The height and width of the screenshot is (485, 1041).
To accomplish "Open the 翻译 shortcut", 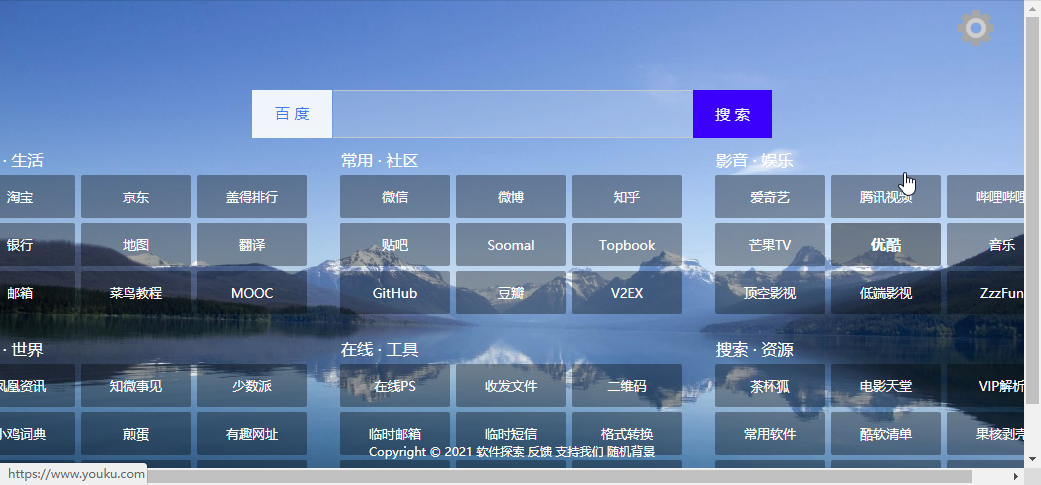I will pos(252,245).
